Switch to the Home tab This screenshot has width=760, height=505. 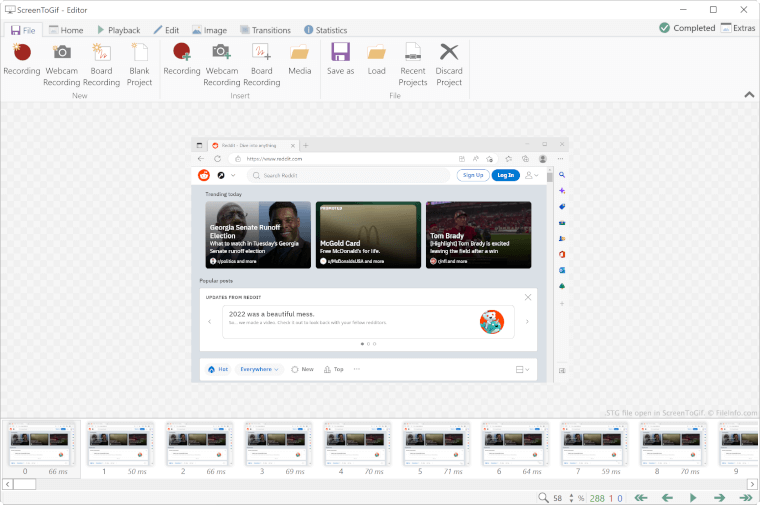pos(65,30)
